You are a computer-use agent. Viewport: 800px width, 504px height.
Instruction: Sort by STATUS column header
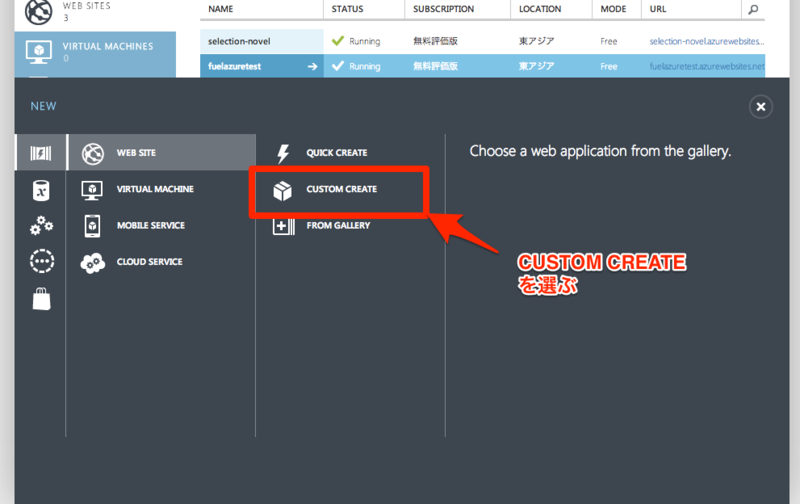pyautogui.click(x=347, y=9)
